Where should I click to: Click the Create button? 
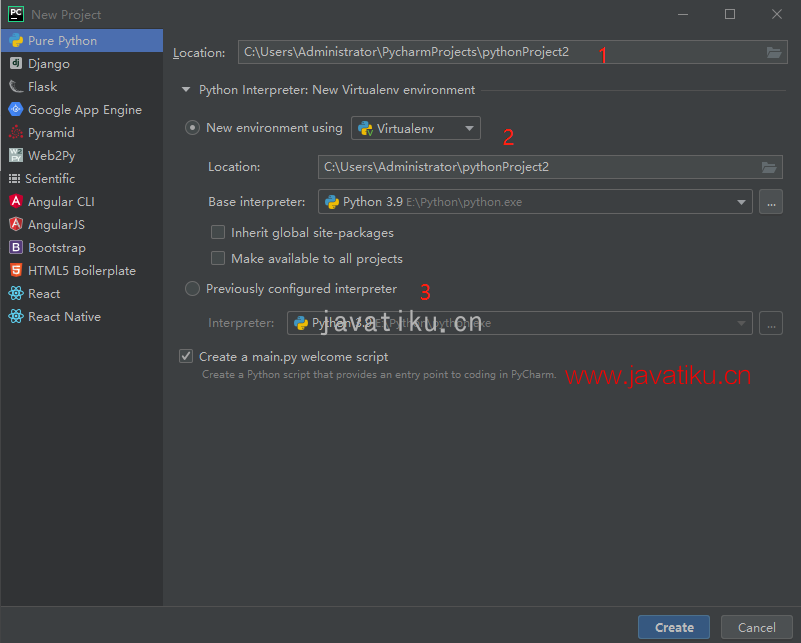(x=674, y=627)
